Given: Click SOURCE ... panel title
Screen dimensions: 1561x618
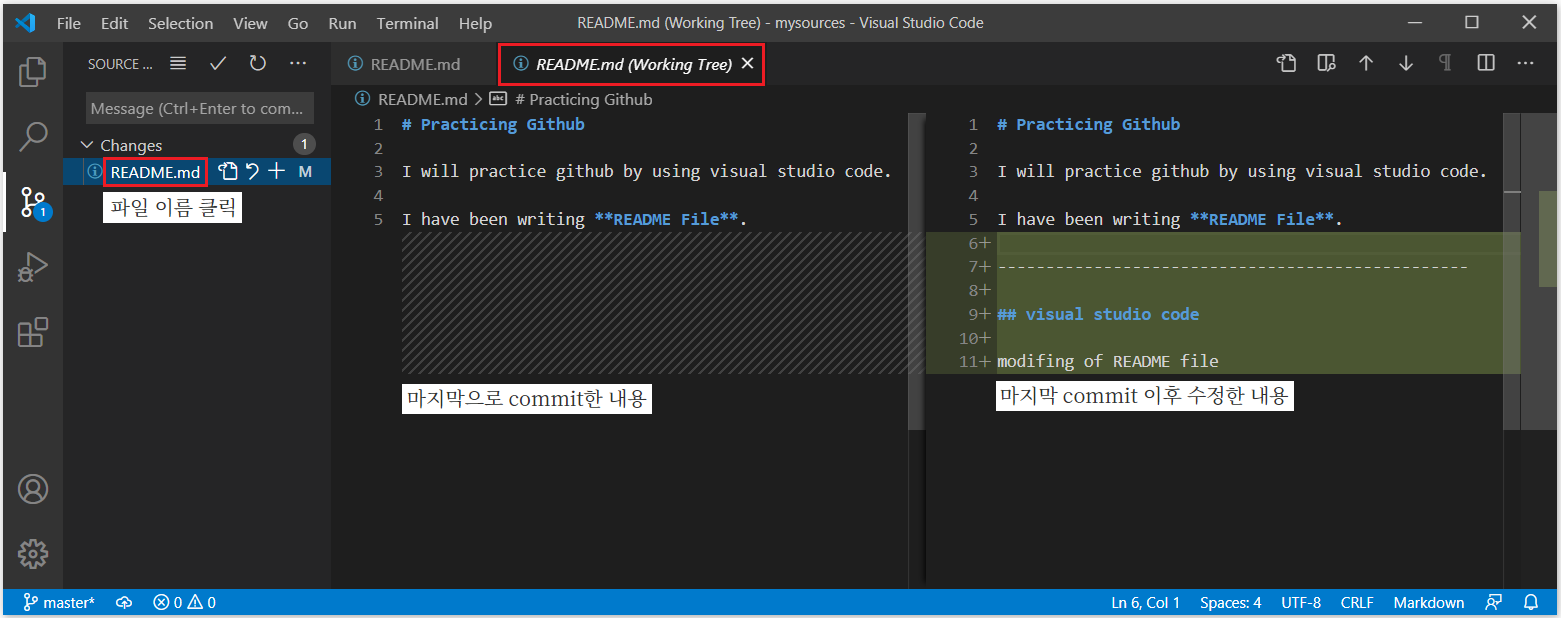Looking at the screenshot, I should tap(120, 64).
